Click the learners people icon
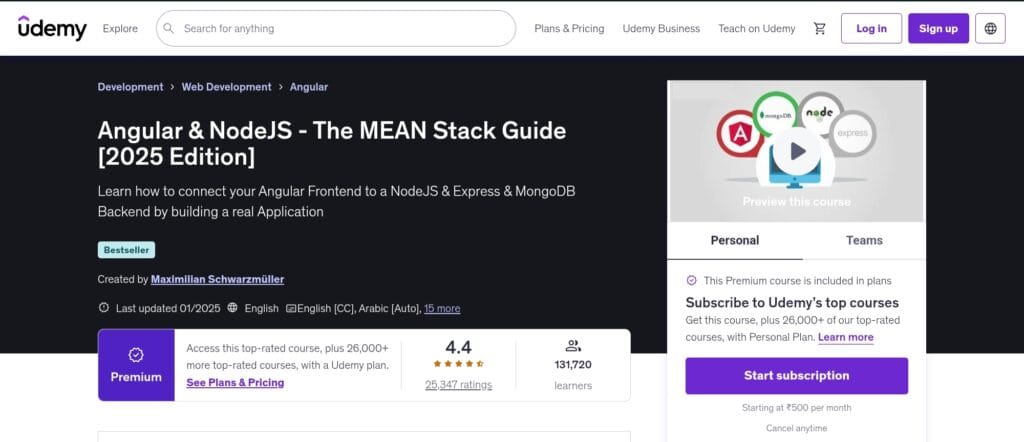The image size is (1024, 442). [573, 346]
